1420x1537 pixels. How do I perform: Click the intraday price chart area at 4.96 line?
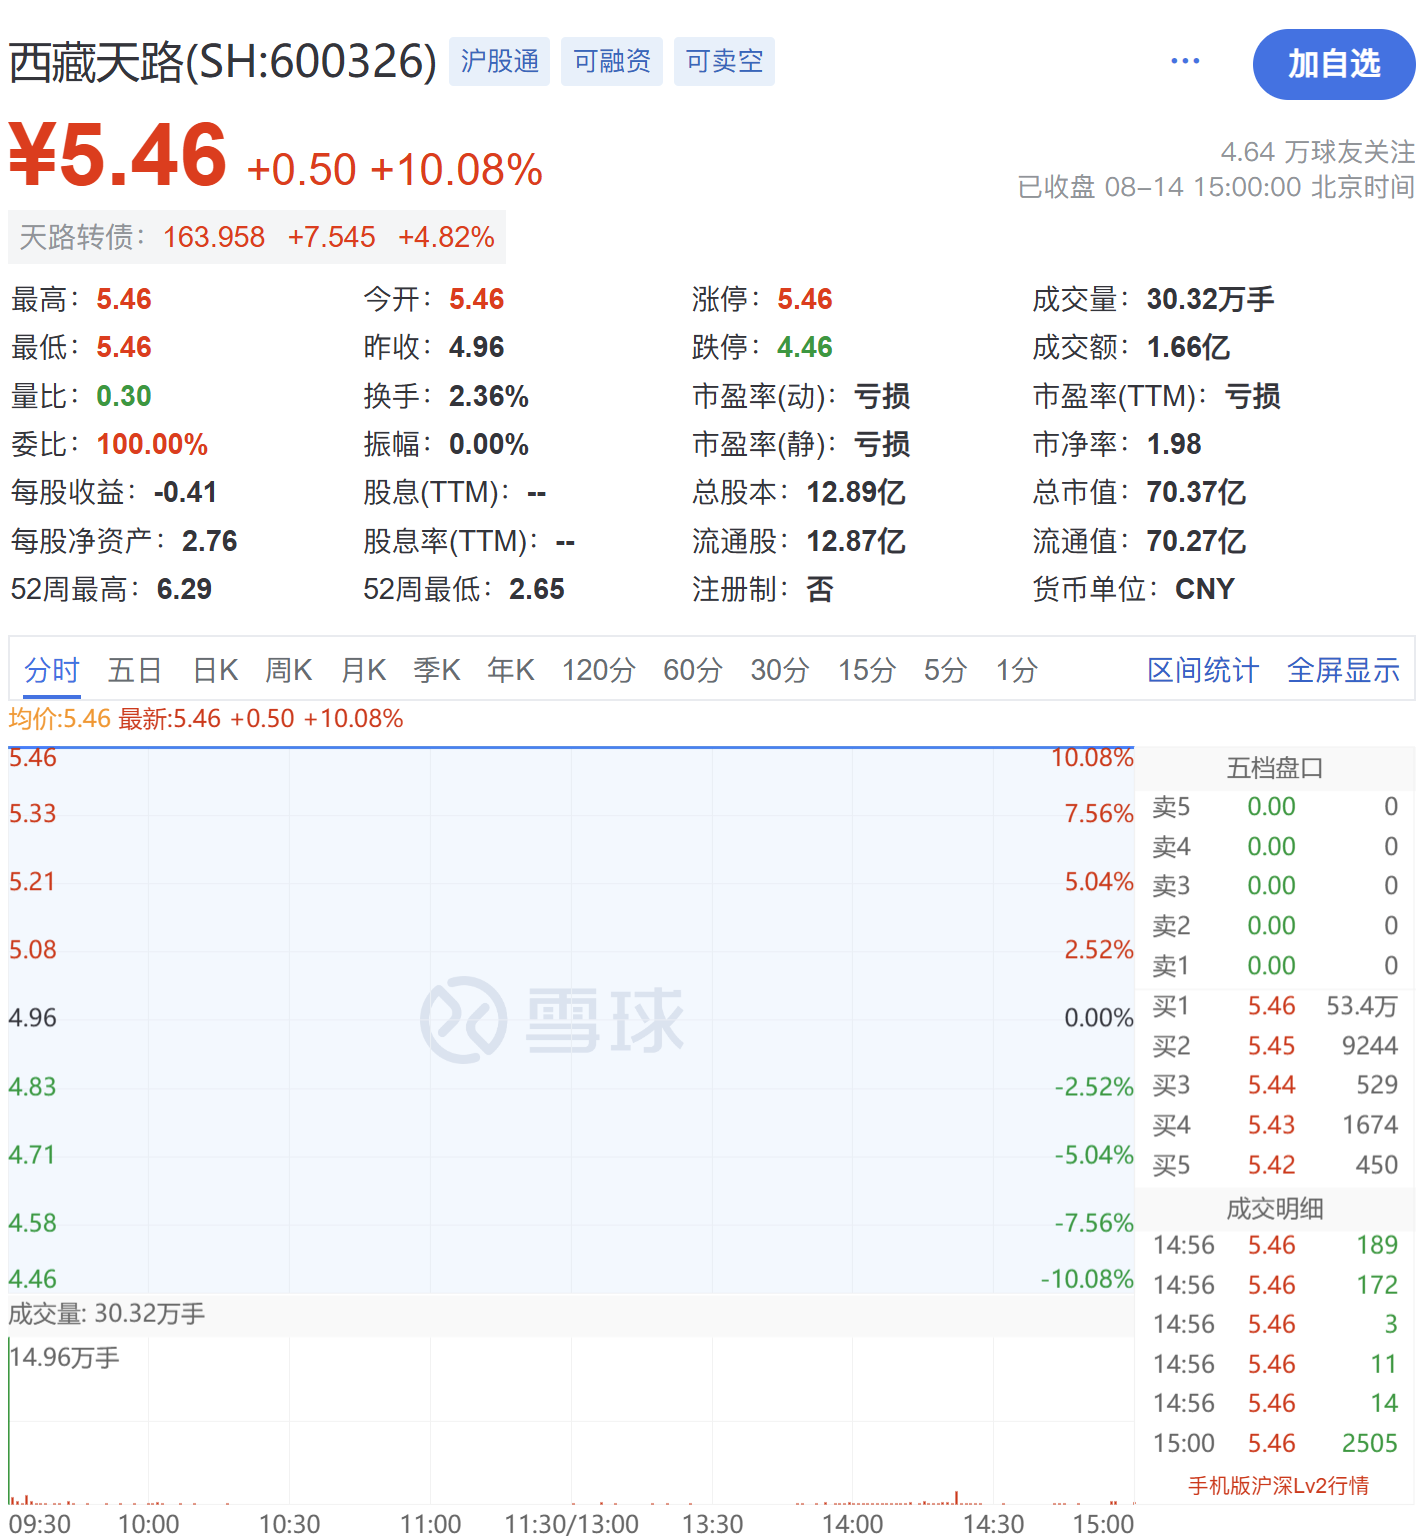click(x=571, y=1018)
